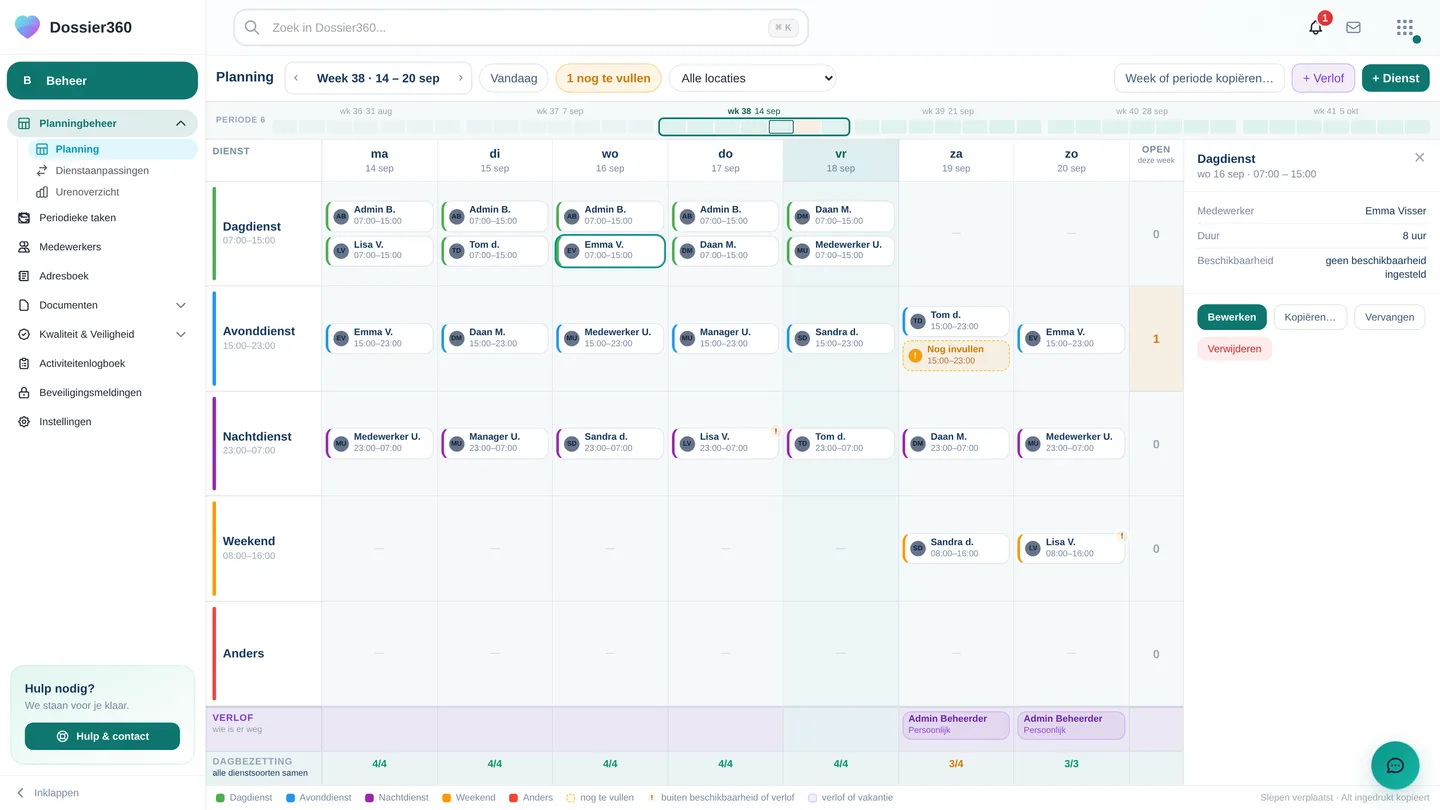The image size is (1440, 810).
Task: Open the notifications bell
Action: tap(1316, 28)
